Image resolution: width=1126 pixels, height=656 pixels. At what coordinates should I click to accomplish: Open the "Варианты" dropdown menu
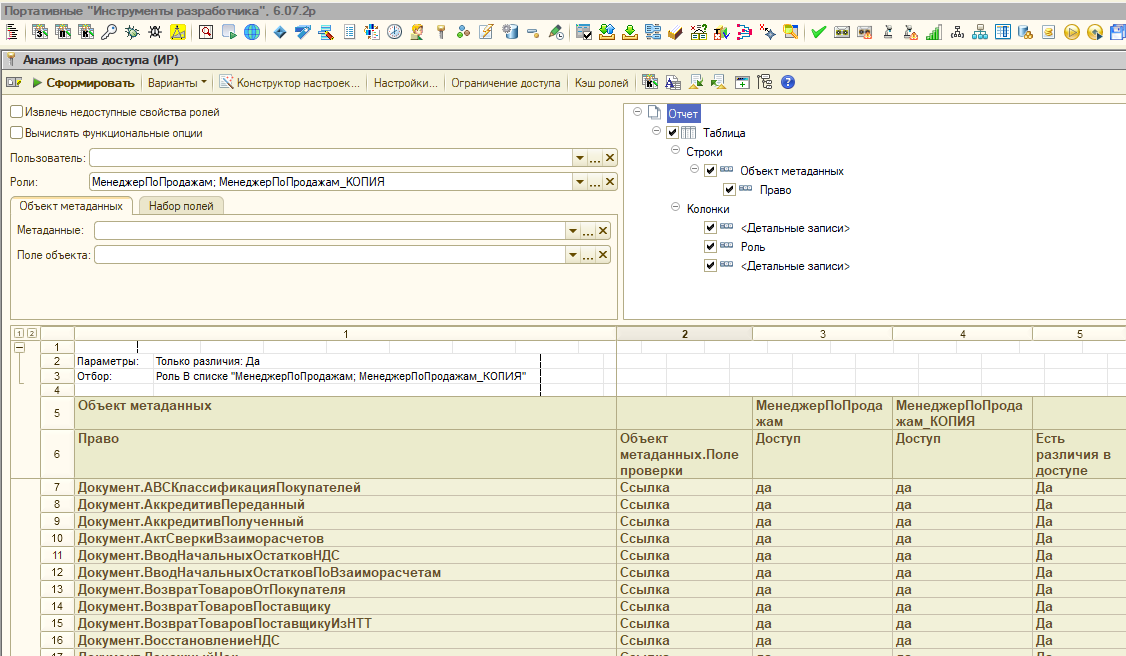[x=178, y=83]
